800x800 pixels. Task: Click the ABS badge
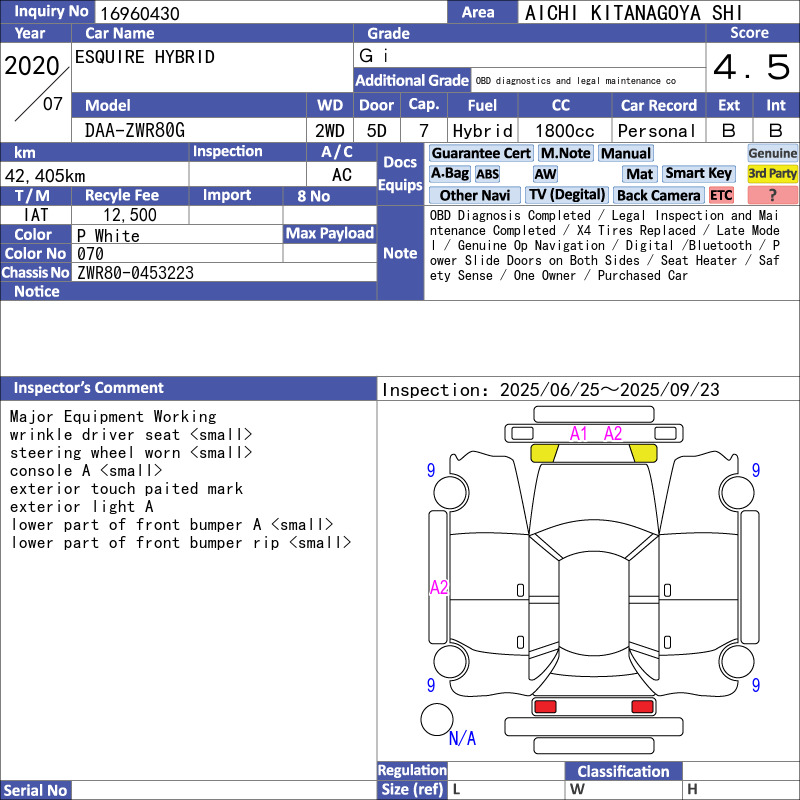pos(487,174)
